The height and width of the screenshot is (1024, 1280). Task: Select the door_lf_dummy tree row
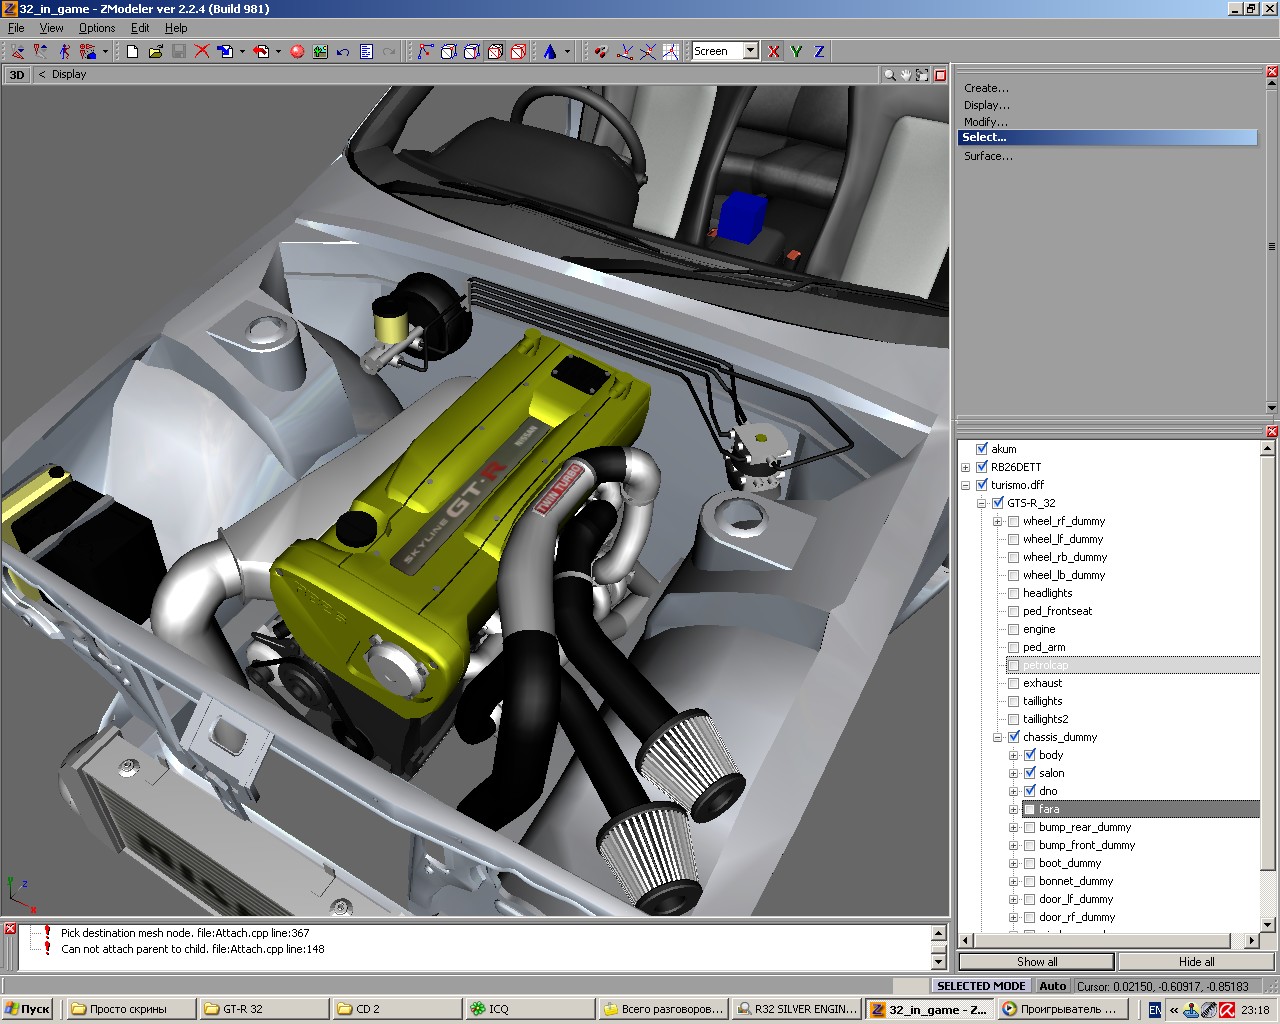click(x=1076, y=899)
